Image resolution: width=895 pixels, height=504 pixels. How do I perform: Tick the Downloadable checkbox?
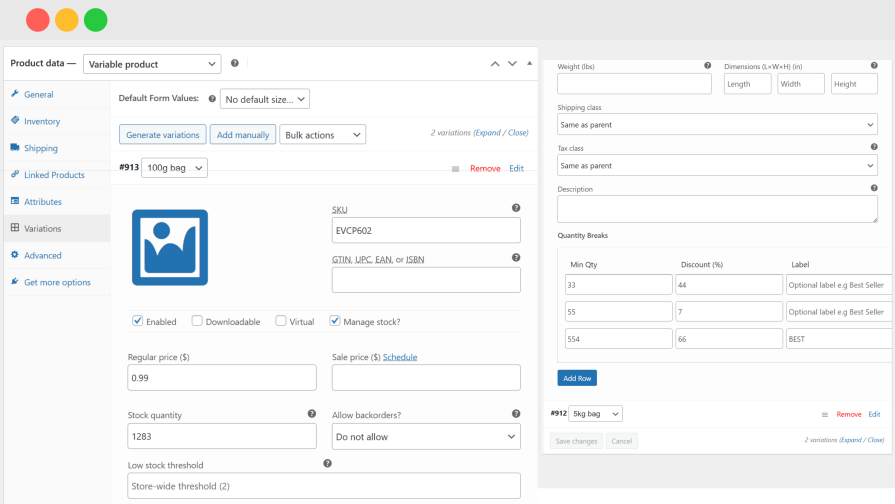point(197,321)
